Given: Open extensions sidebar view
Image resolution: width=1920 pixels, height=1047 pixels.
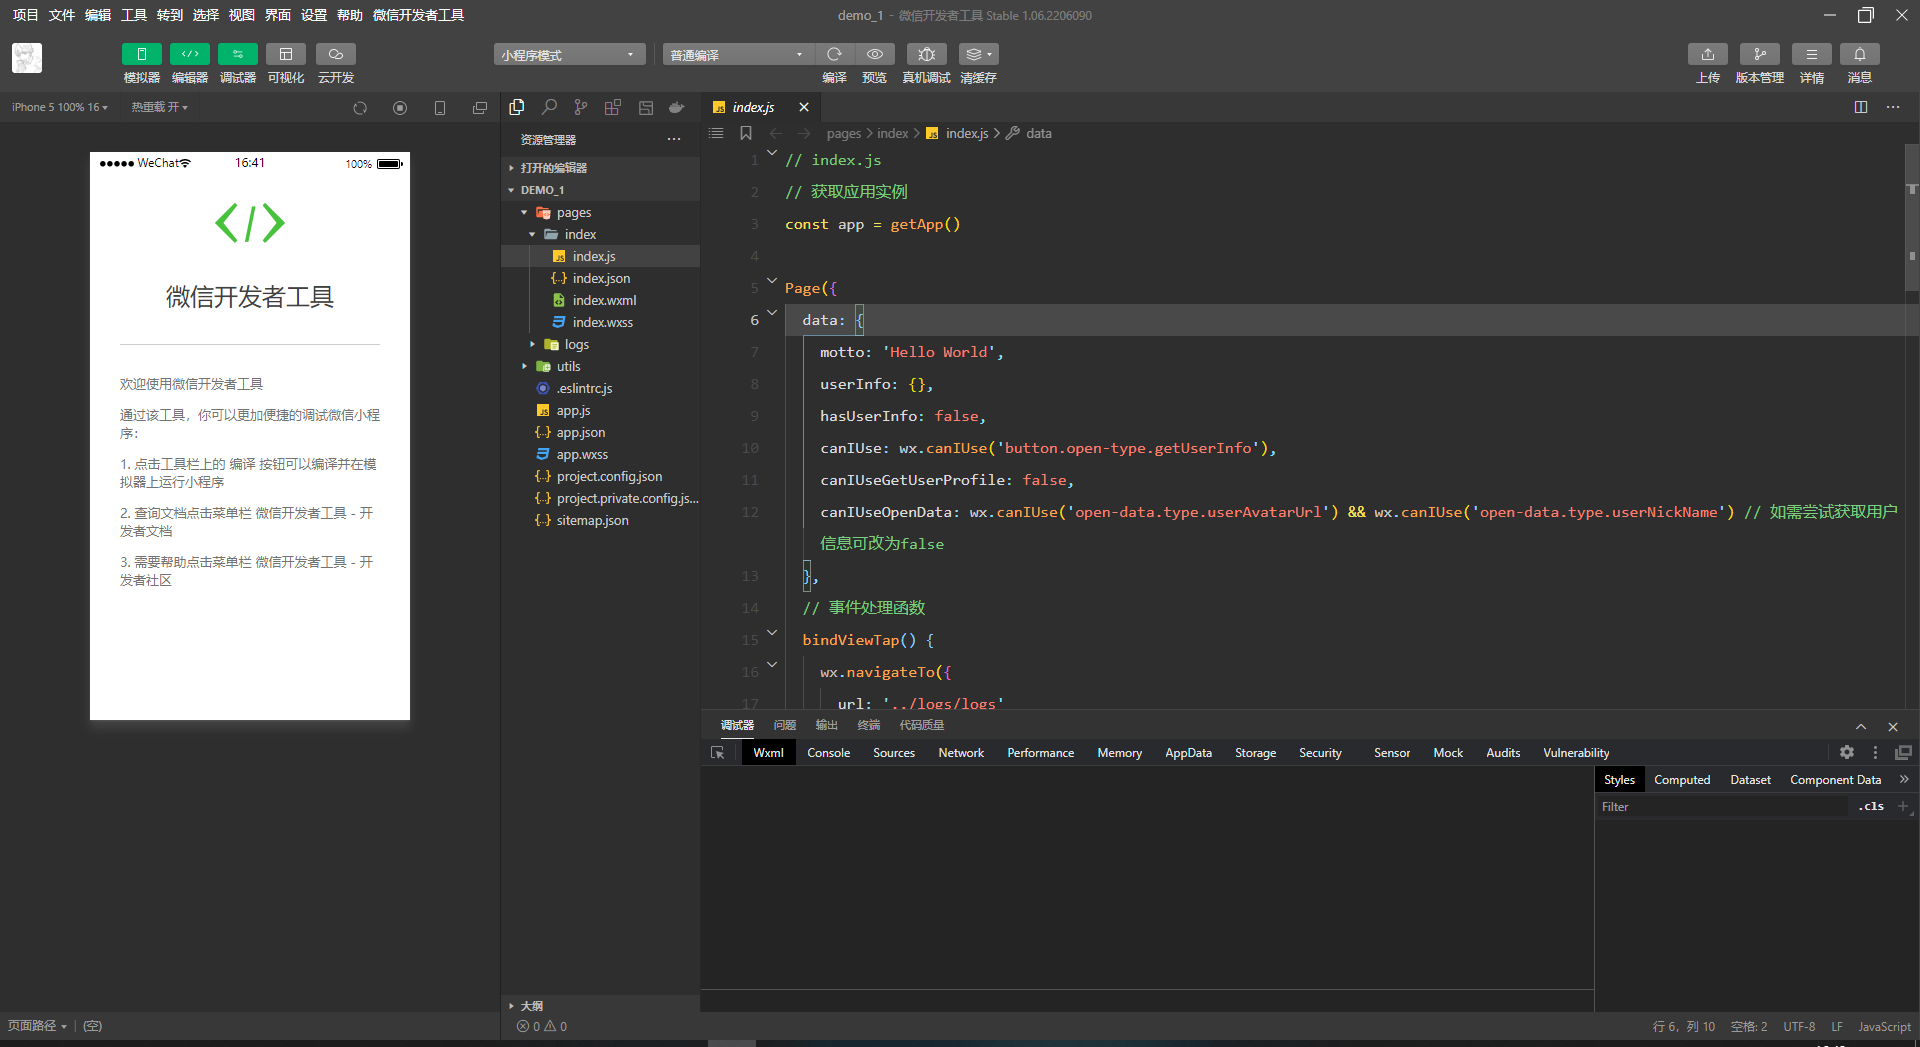Looking at the screenshot, I should pyautogui.click(x=613, y=107).
